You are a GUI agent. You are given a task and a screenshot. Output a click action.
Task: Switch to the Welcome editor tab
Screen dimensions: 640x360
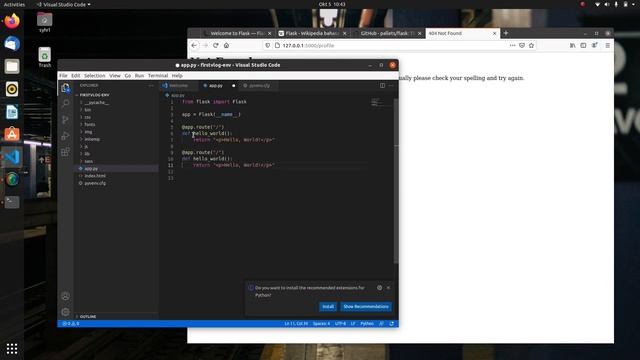point(178,86)
